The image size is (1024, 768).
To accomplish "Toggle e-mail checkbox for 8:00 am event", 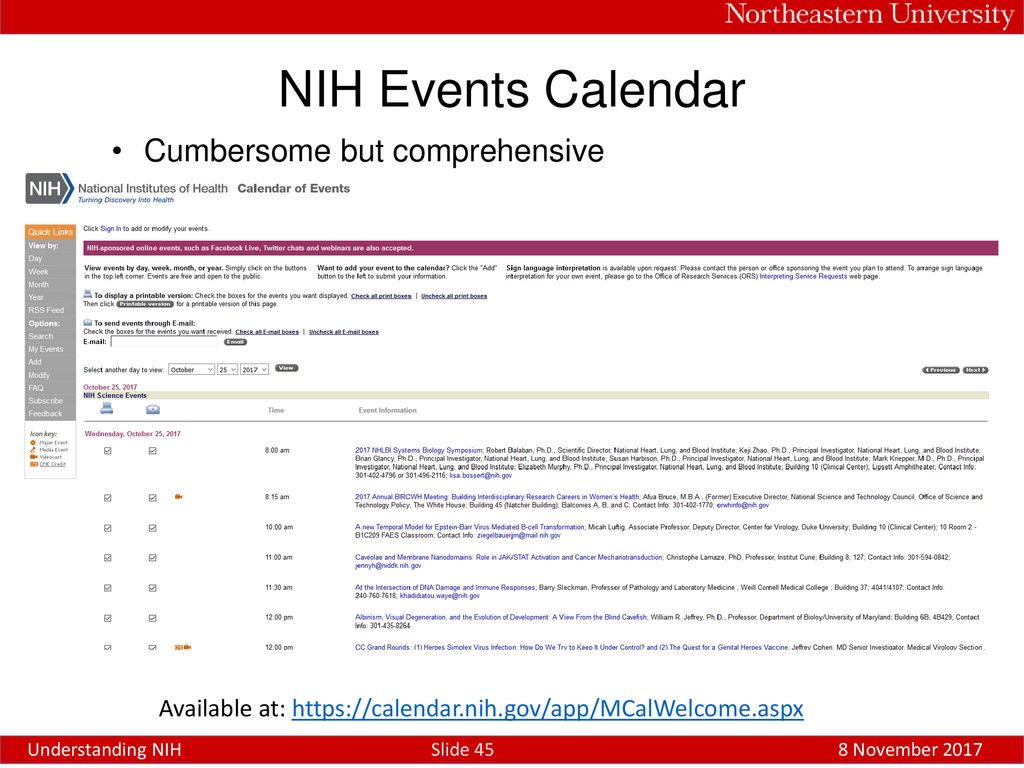I will (152, 451).
